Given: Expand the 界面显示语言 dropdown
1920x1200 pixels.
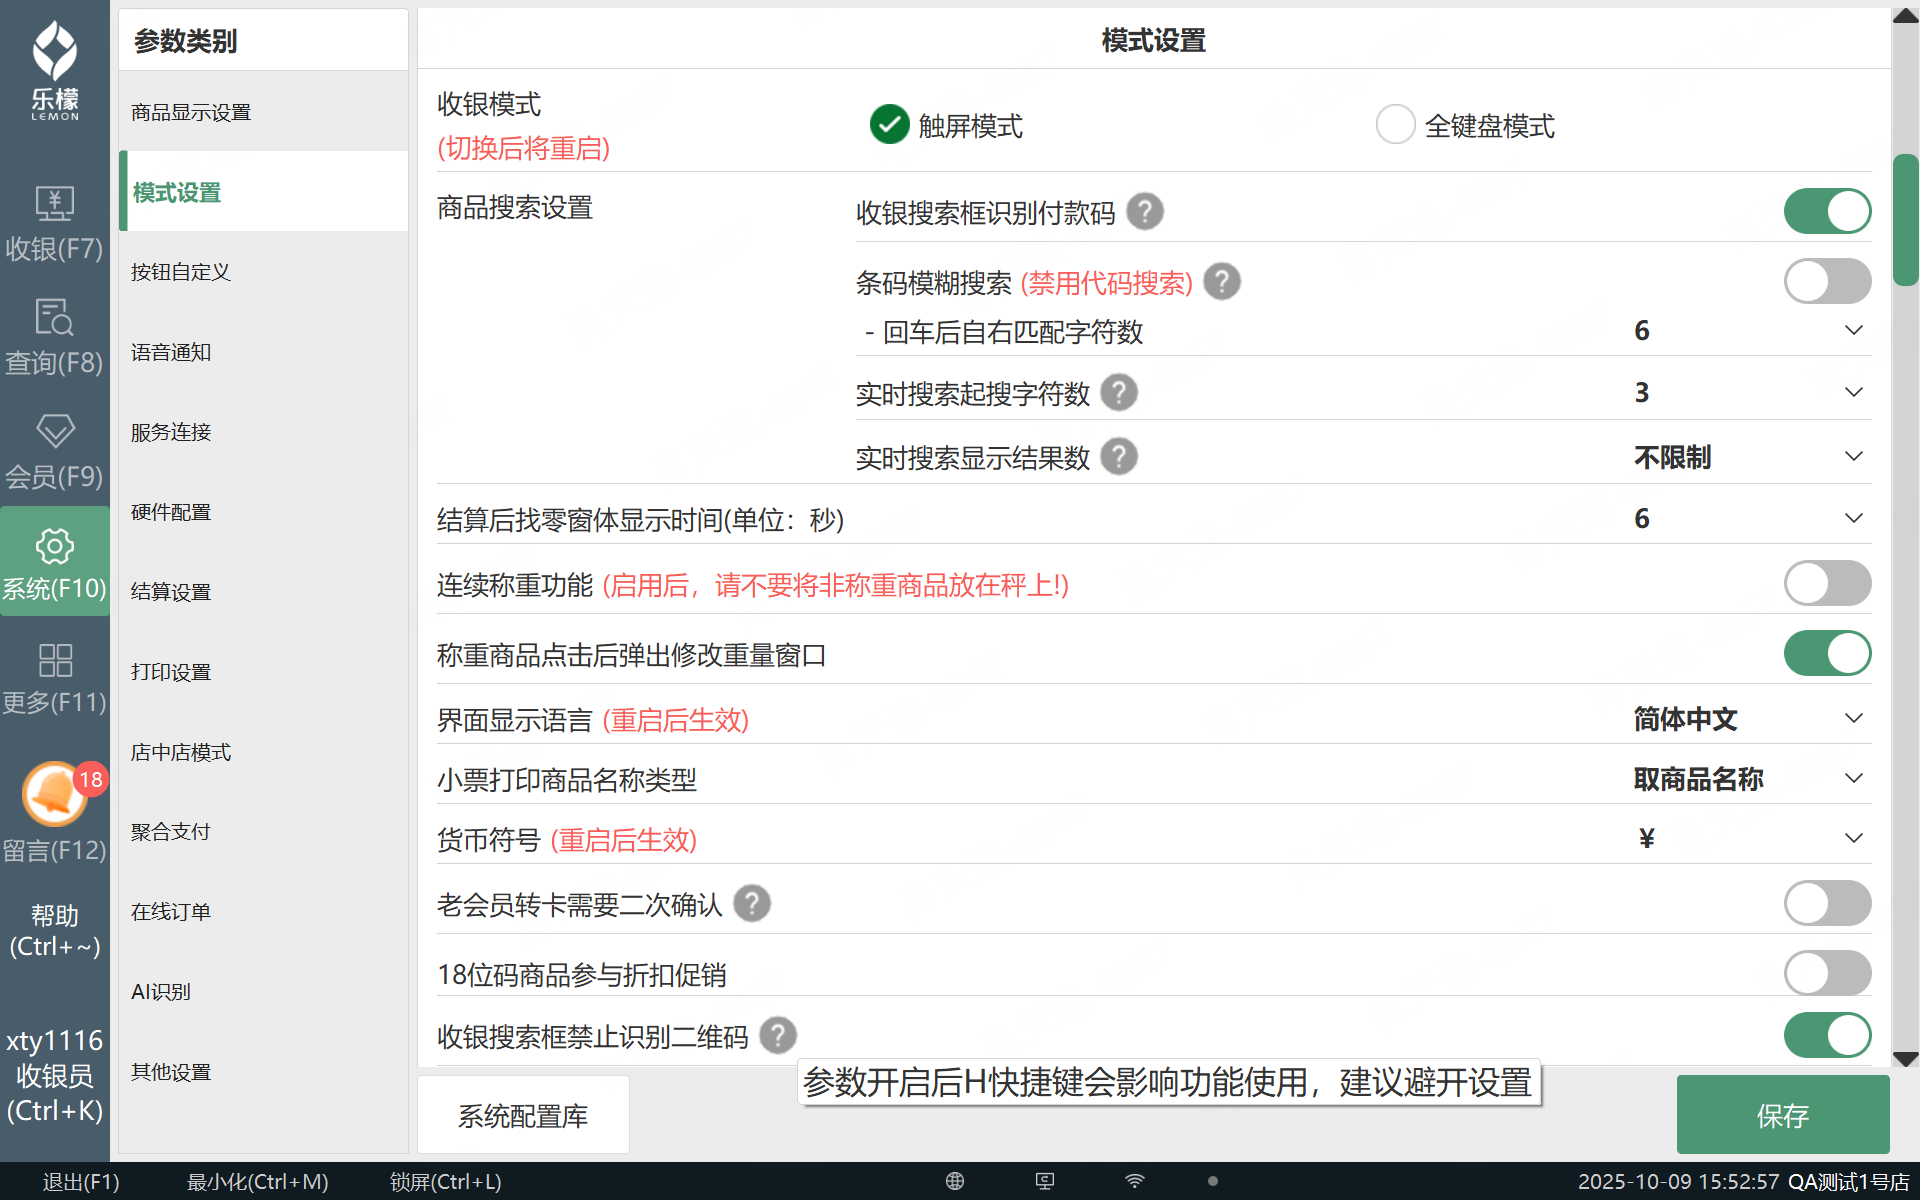Looking at the screenshot, I should click(x=1852, y=719).
